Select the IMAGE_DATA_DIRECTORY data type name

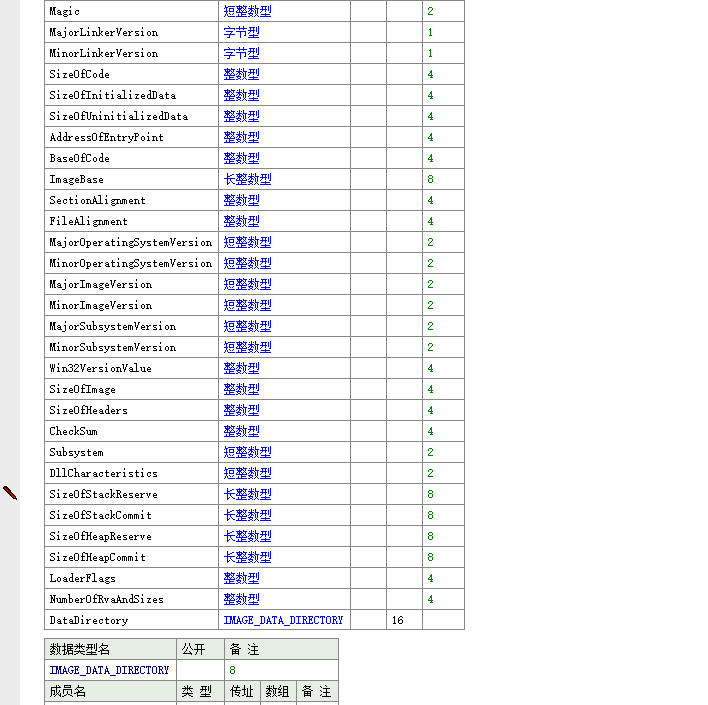pos(109,670)
